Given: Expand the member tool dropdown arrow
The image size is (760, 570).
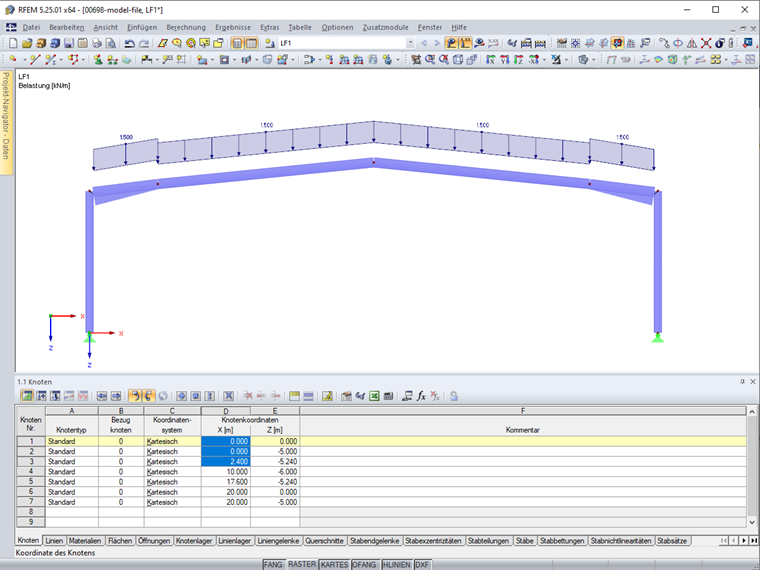Looking at the screenshot, I should pyautogui.click(x=157, y=60).
